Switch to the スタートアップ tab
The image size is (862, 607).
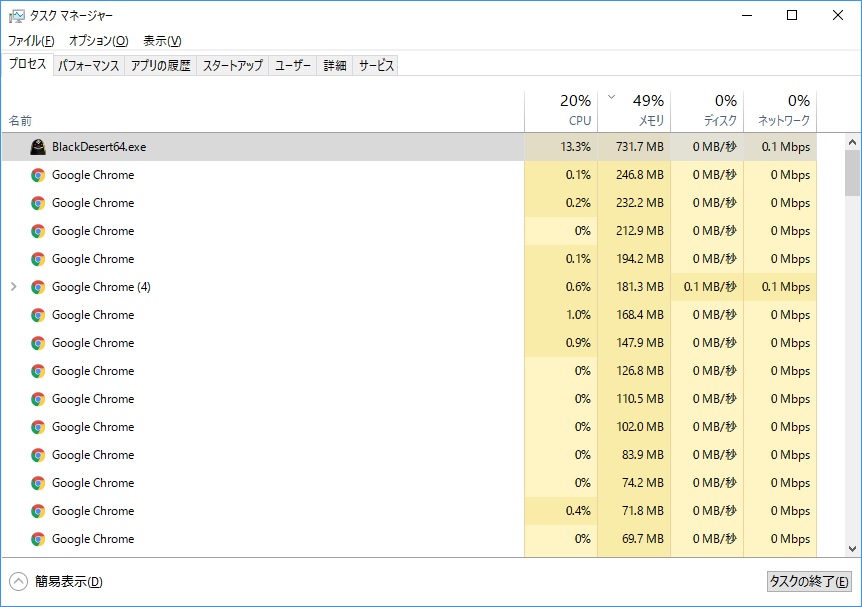pyautogui.click(x=233, y=65)
